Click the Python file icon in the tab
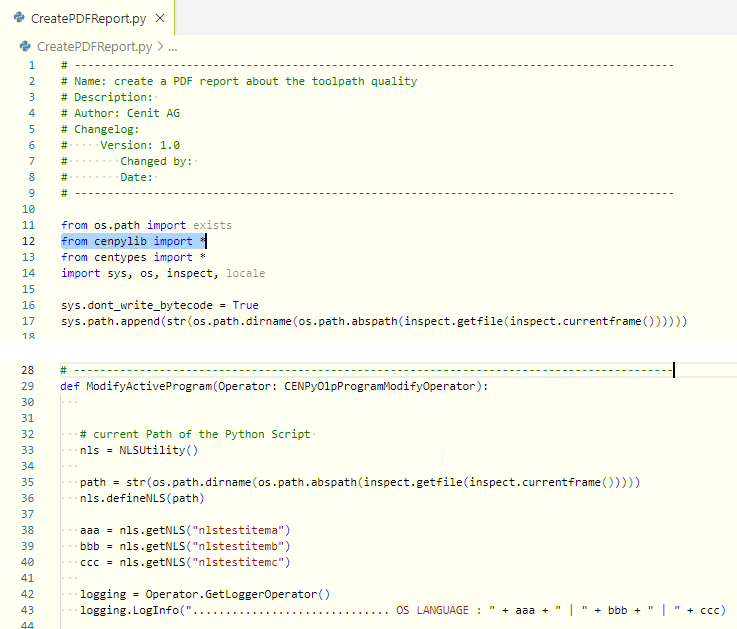Screen dimensions: 737x629 coord(20,18)
